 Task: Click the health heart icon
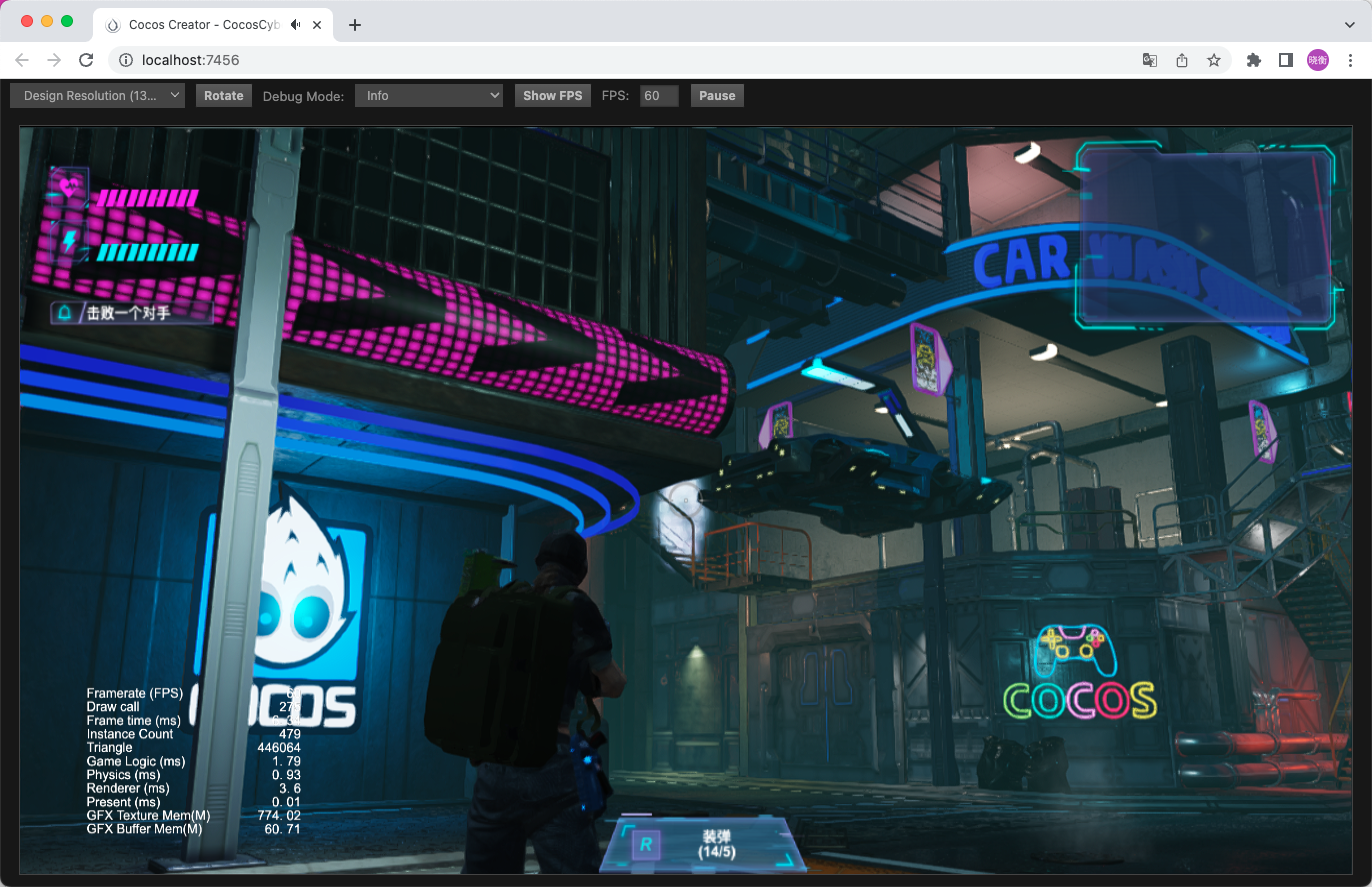tap(69, 185)
